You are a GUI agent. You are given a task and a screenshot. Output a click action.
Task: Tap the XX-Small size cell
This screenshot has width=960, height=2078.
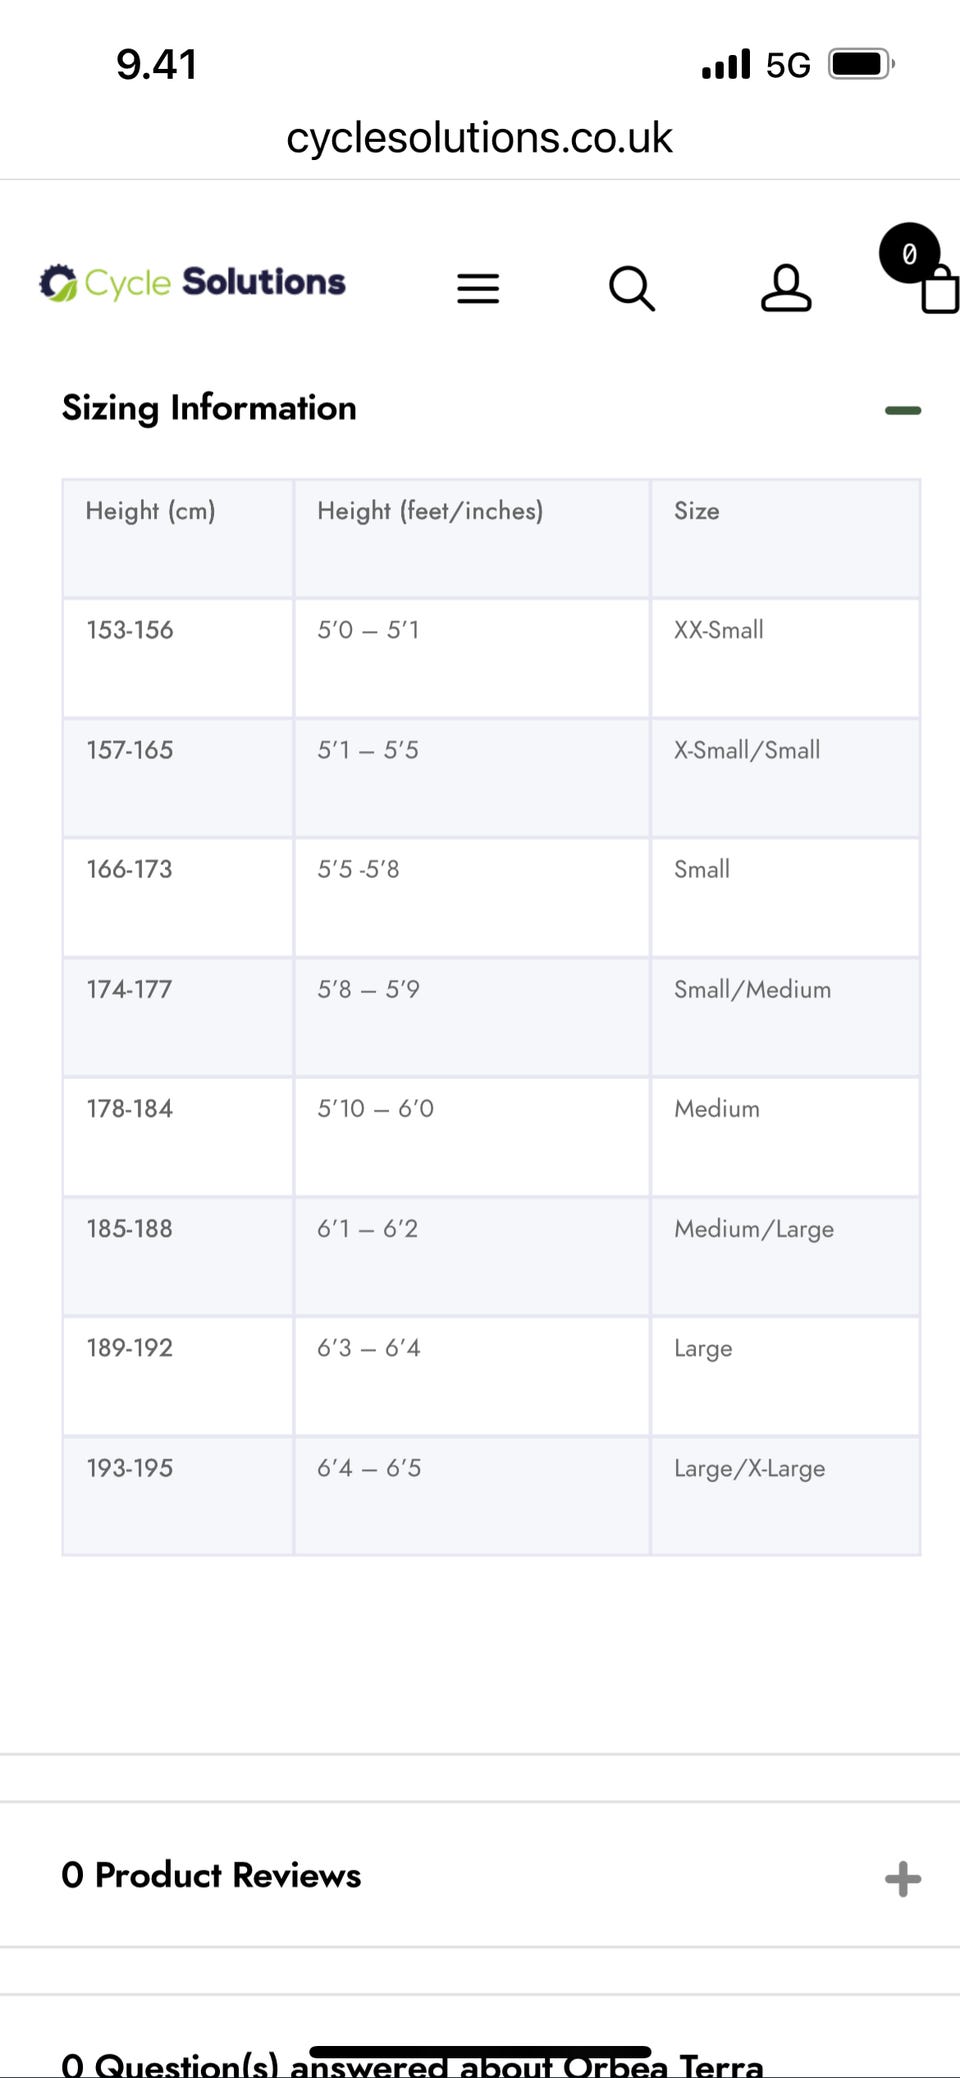tap(719, 630)
